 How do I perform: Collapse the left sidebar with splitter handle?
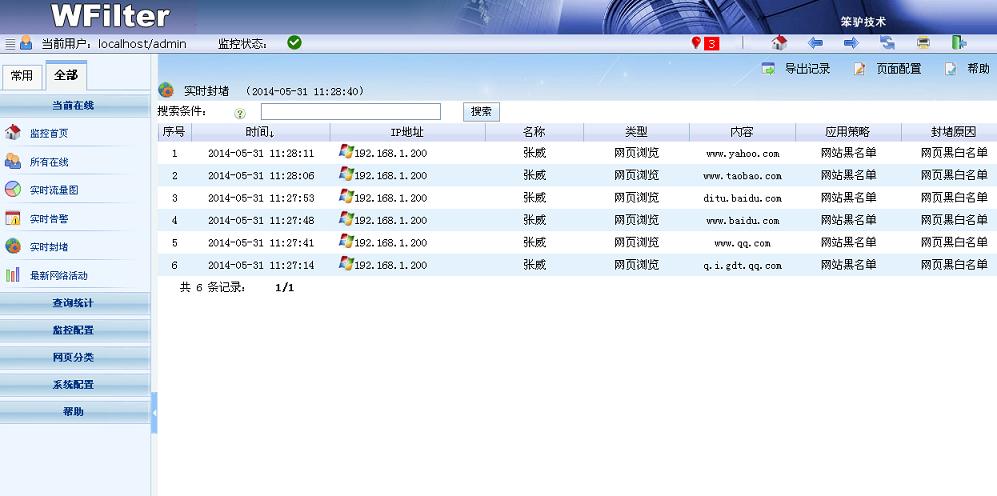click(x=154, y=412)
